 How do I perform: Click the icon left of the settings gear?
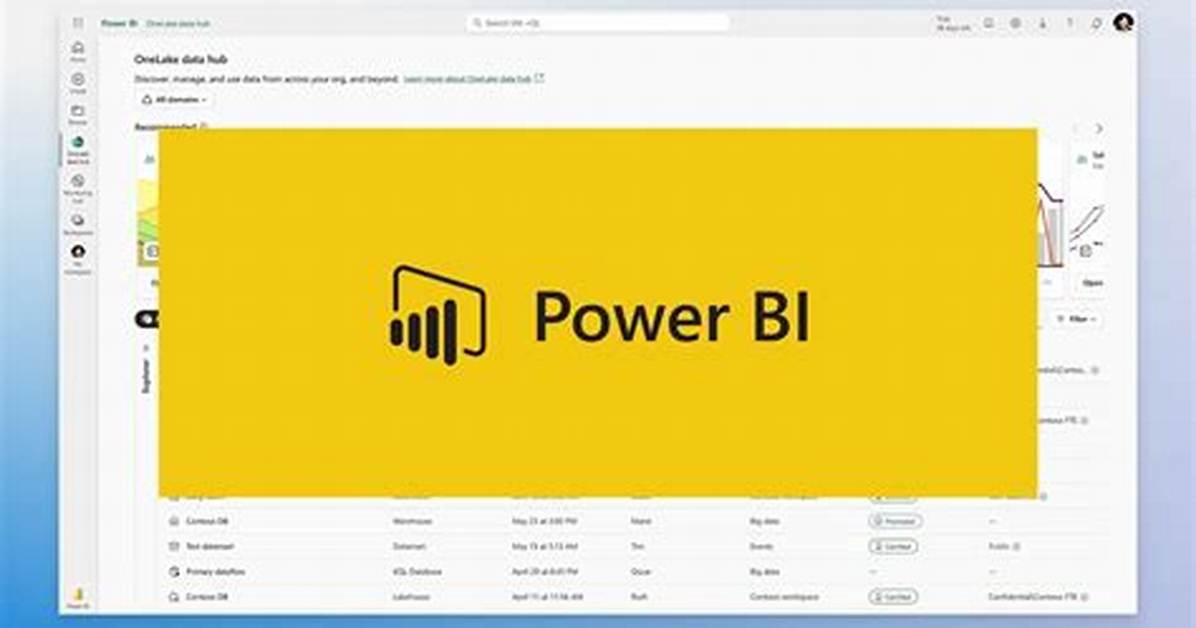click(x=989, y=24)
